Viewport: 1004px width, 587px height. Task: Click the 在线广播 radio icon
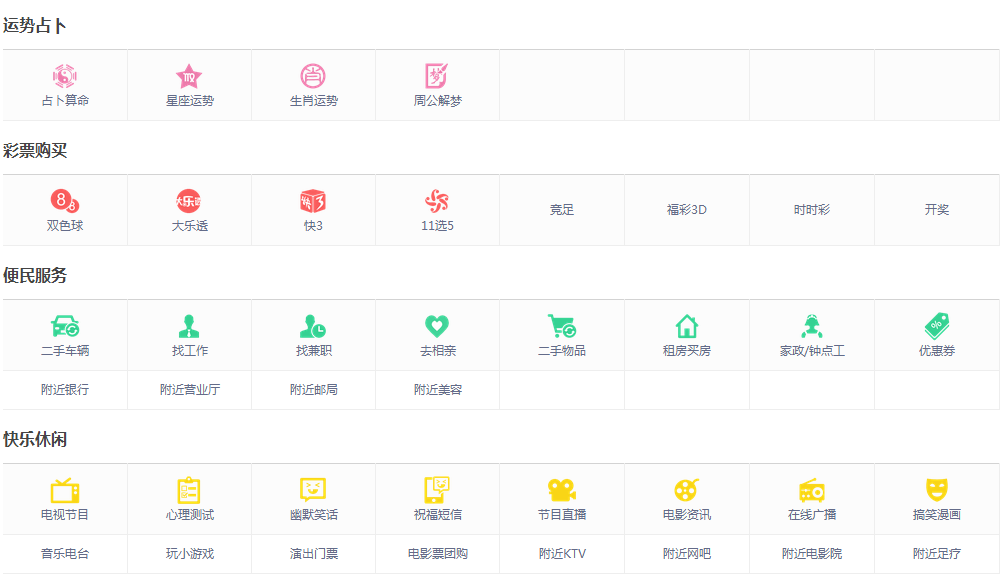click(811, 490)
